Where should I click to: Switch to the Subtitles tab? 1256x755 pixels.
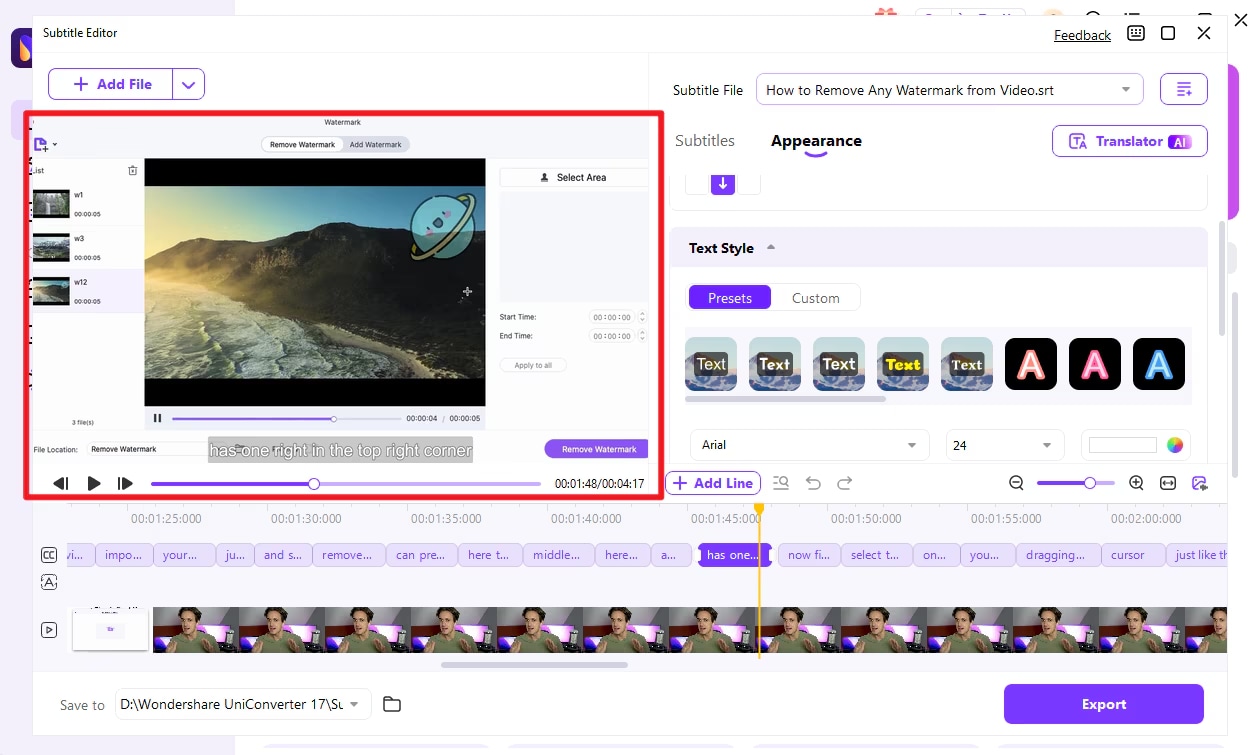[x=705, y=140]
